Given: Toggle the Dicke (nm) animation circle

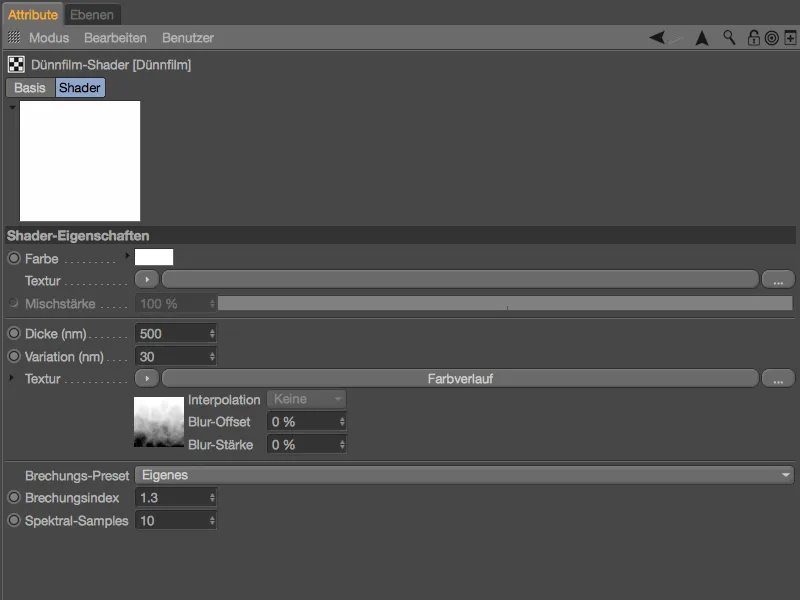Looking at the screenshot, I should [14, 333].
